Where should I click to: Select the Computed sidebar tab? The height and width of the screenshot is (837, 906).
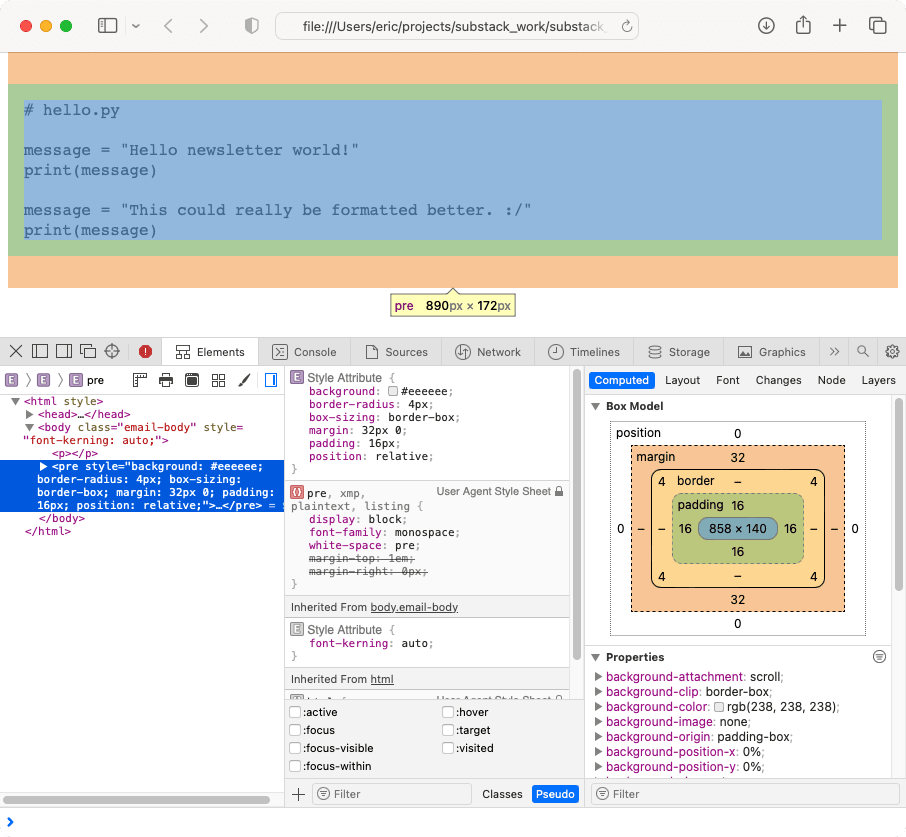pyautogui.click(x=622, y=380)
